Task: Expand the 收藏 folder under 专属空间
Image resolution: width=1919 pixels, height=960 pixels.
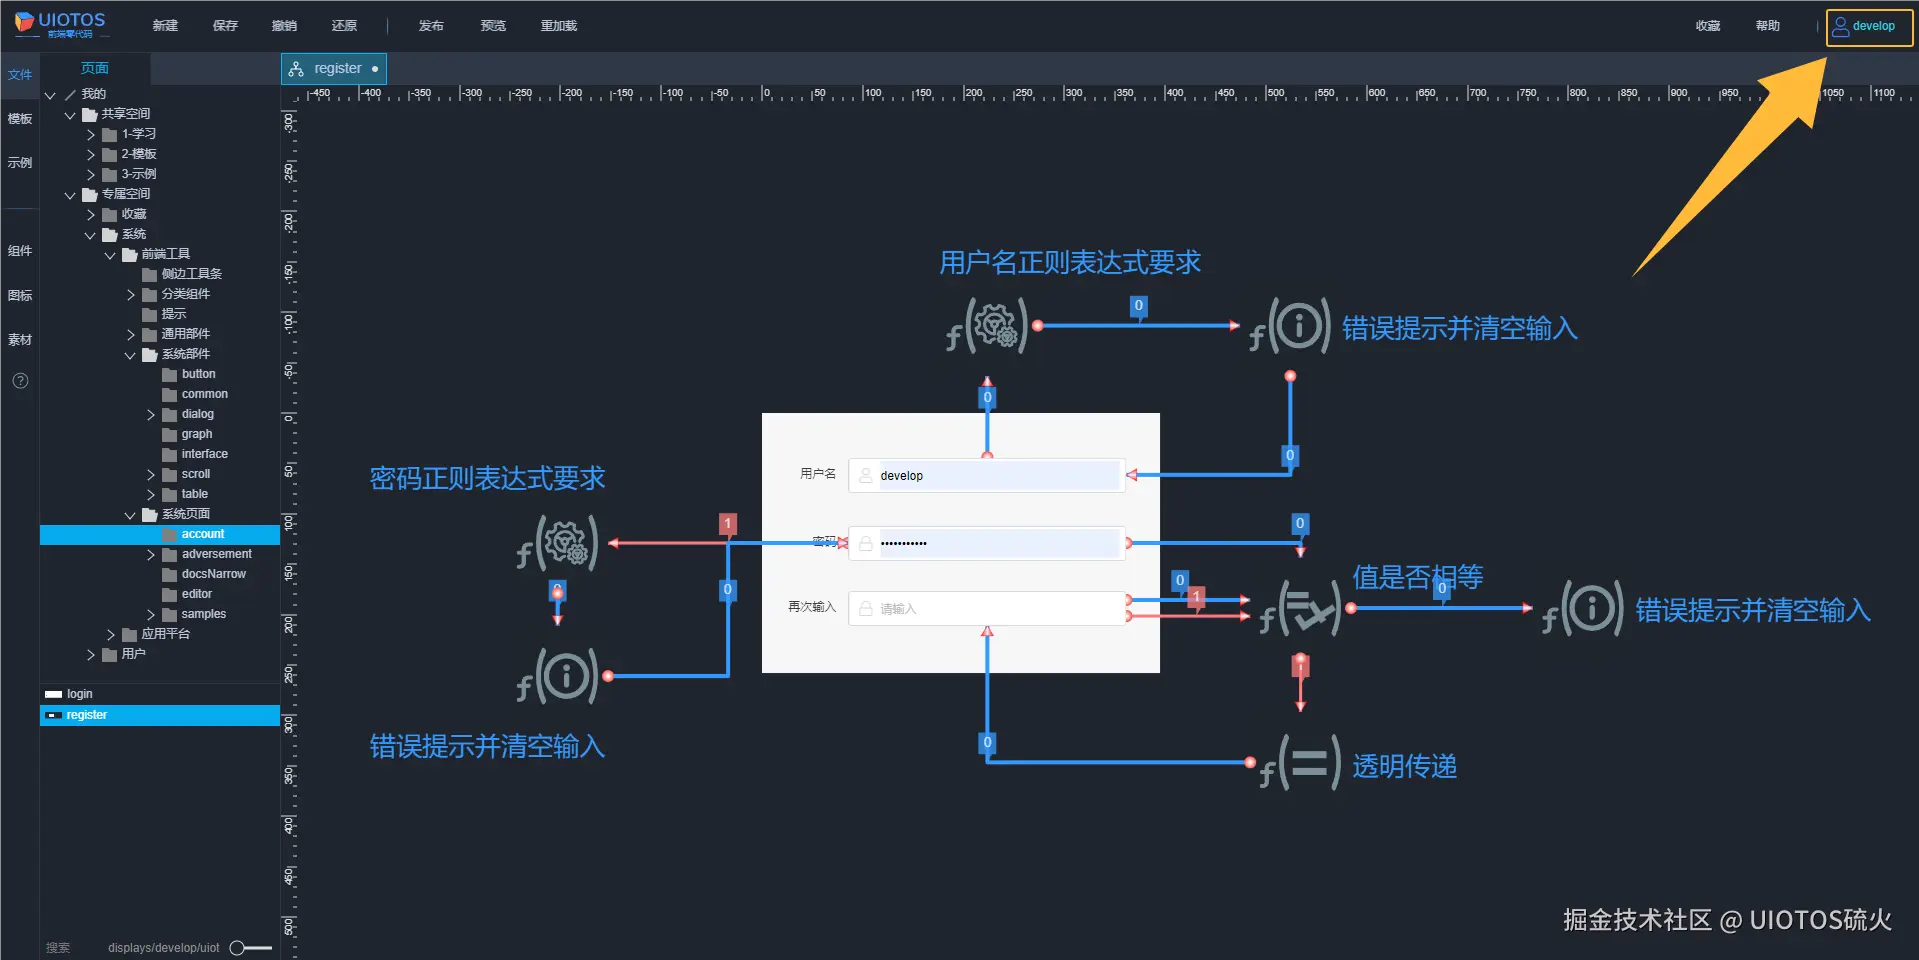Action: [91, 214]
